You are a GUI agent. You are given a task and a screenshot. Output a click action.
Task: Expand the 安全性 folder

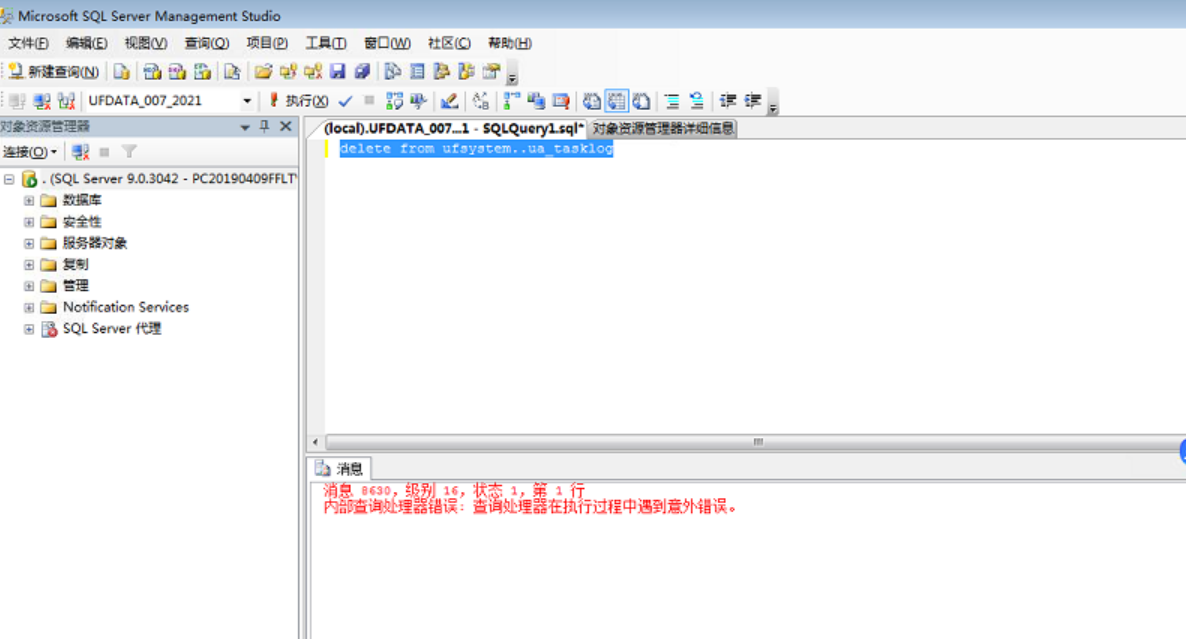(x=29, y=222)
